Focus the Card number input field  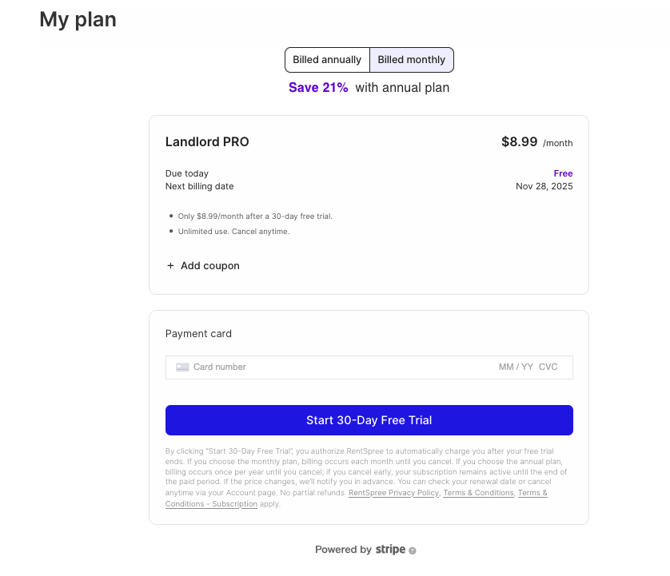click(x=300, y=367)
